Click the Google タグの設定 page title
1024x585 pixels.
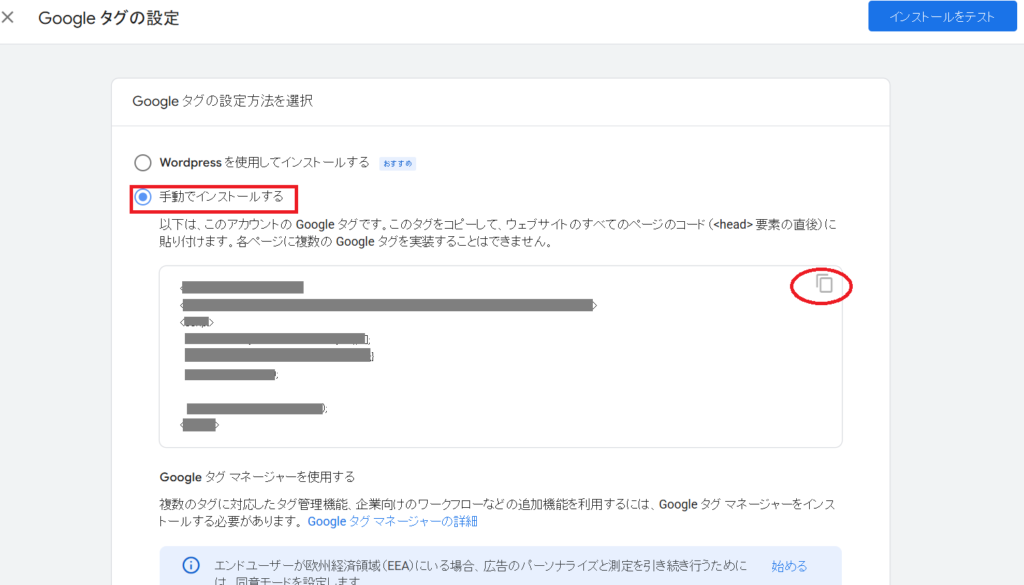[x=109, y=18]
